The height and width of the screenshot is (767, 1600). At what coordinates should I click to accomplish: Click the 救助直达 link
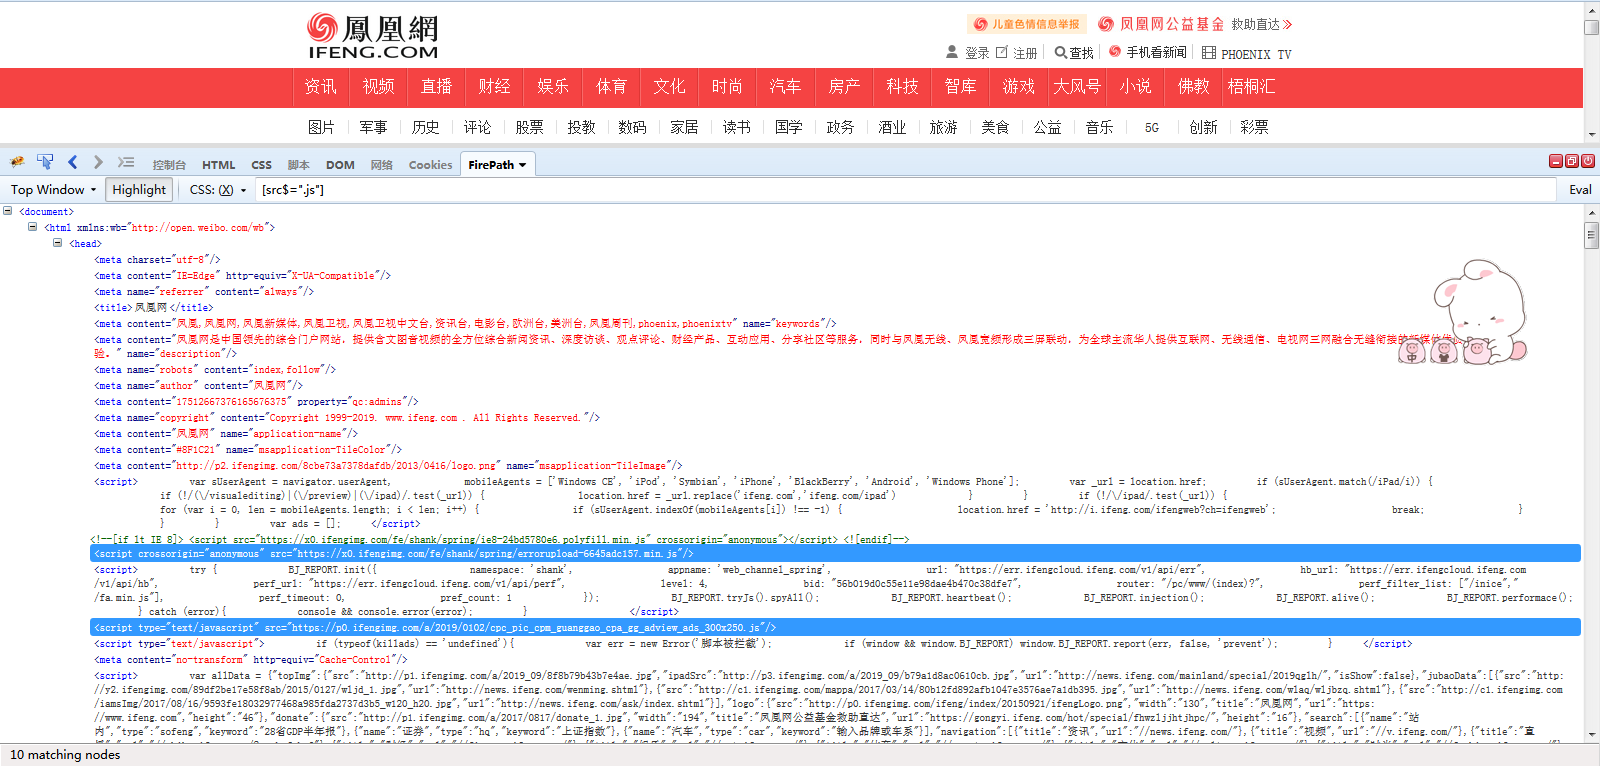(x=1261, y=24)
